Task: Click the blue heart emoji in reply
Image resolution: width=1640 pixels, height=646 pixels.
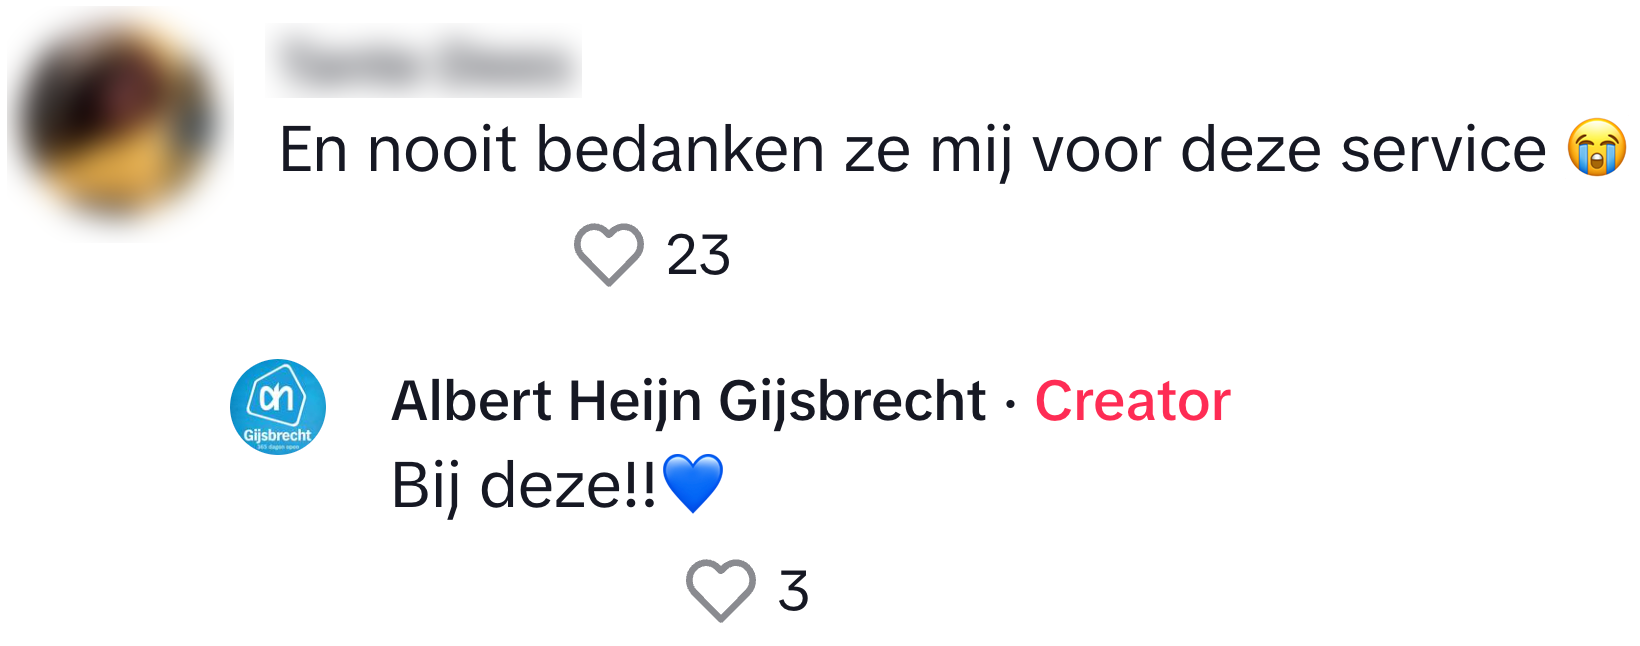Action: (x=692, y=483)
